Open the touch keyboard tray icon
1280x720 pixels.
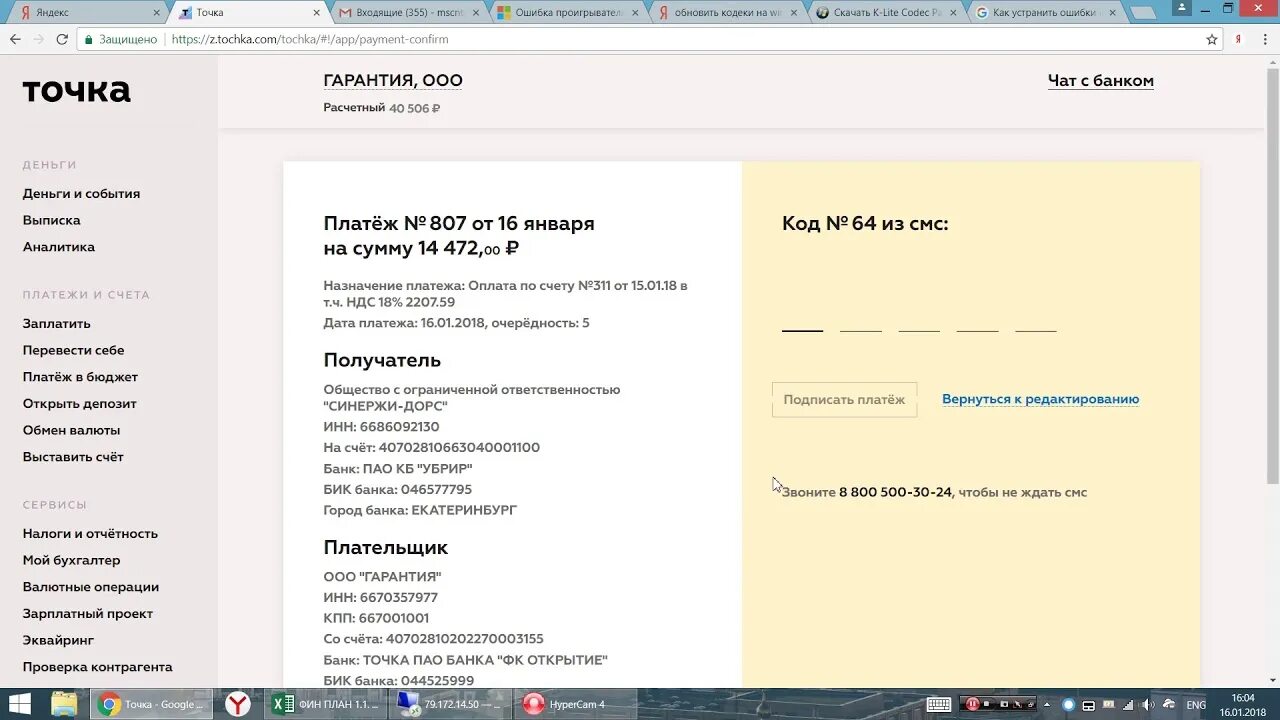(x=938, y=704)
